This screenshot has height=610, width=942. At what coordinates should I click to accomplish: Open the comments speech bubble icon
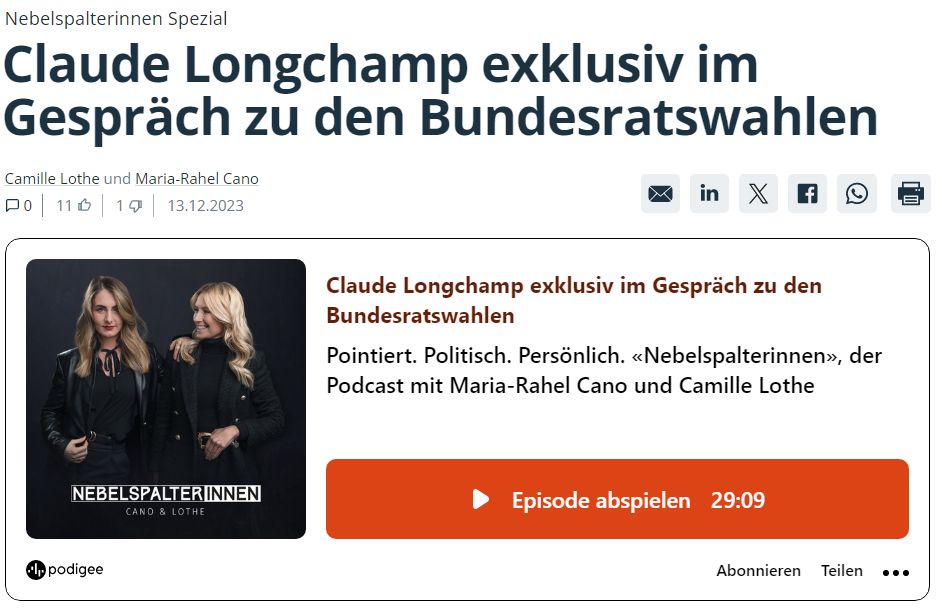click(12, 206)
